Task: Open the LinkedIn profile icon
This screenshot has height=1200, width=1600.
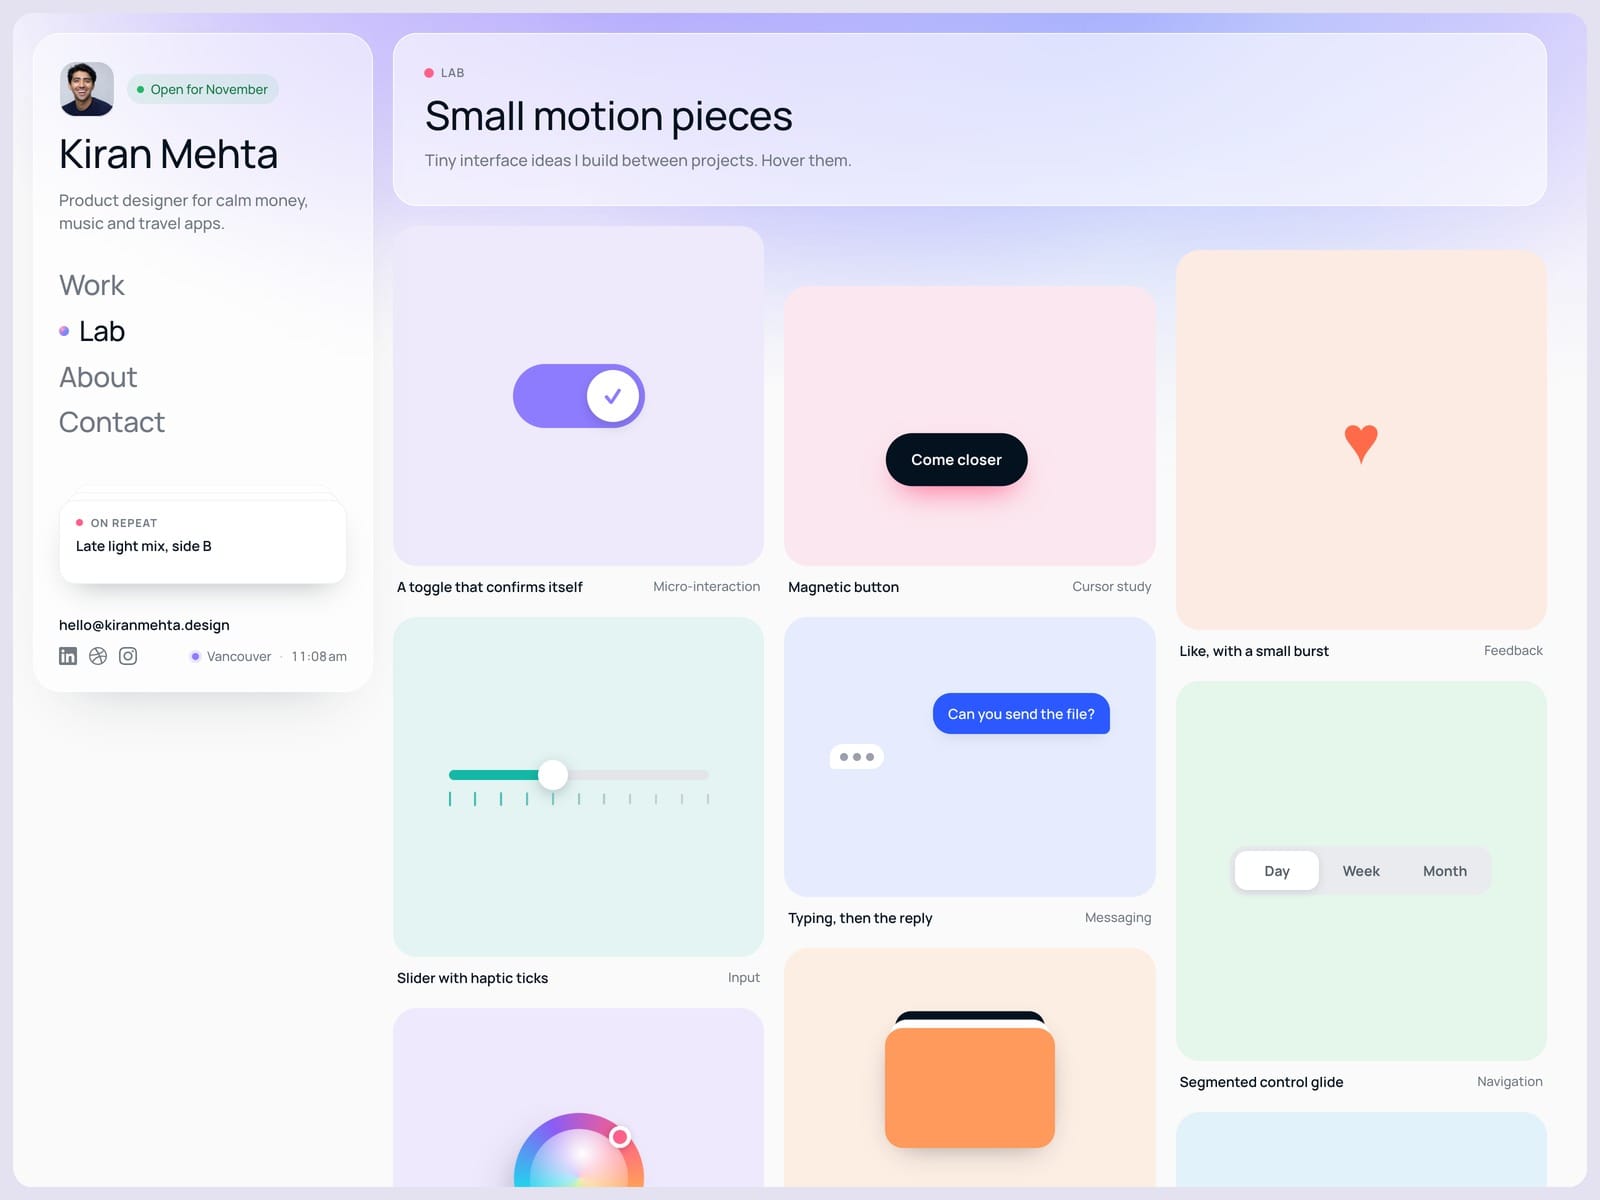Action: pyautogui.click(x=68, y=656)
